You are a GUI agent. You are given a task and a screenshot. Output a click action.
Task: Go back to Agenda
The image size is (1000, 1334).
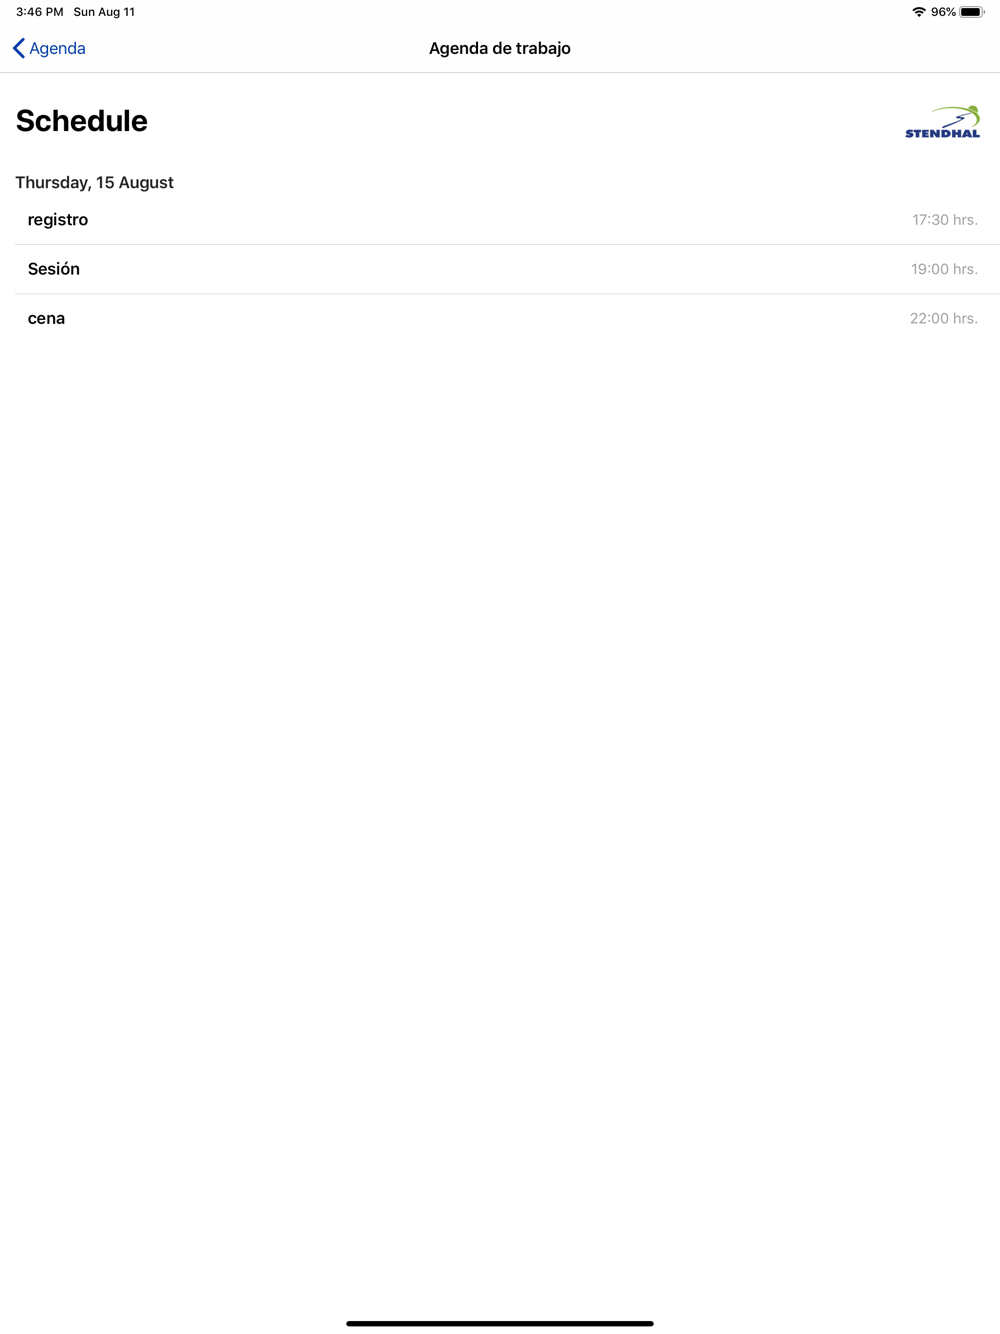tap(49, 48)
